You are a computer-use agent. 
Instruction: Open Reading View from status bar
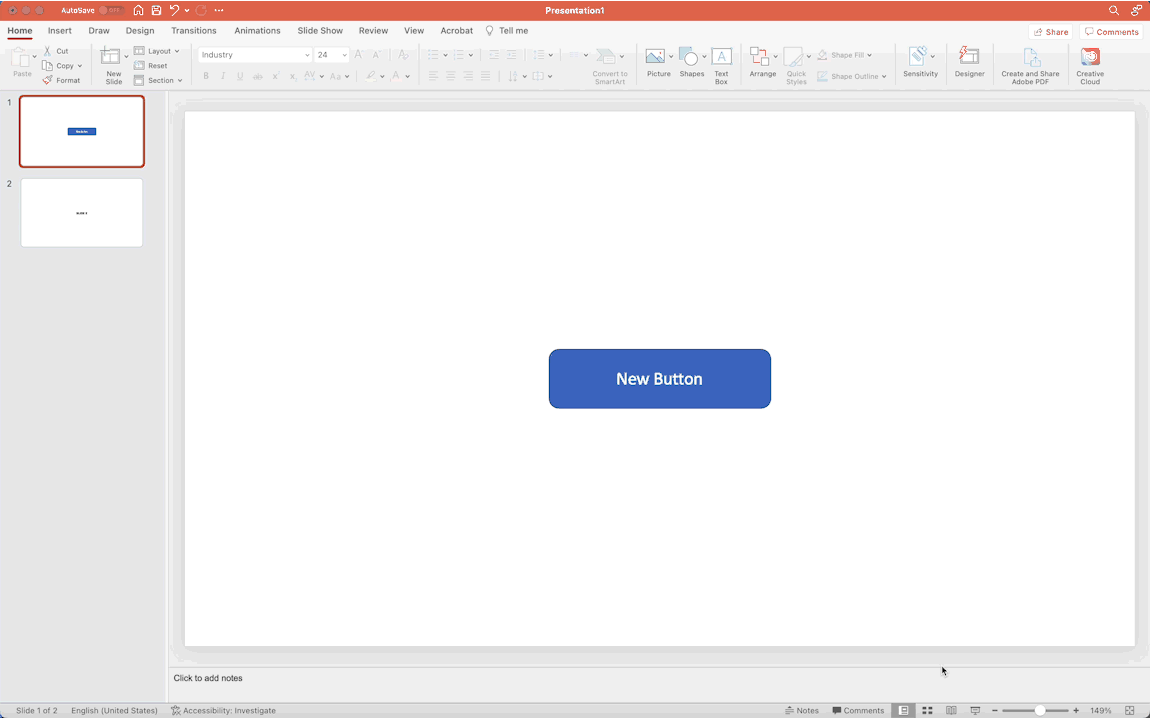click(x=951, y=710)
